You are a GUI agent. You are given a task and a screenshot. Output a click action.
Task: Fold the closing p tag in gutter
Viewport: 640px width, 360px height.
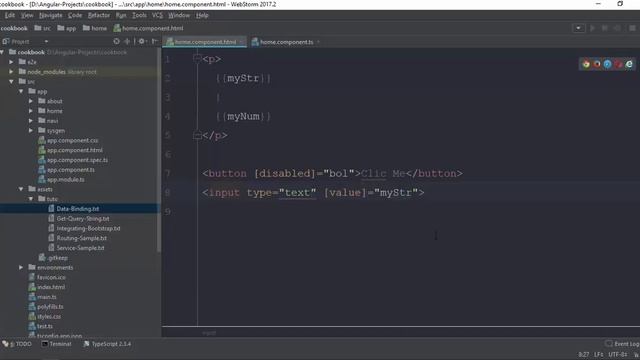coord(197,135)
